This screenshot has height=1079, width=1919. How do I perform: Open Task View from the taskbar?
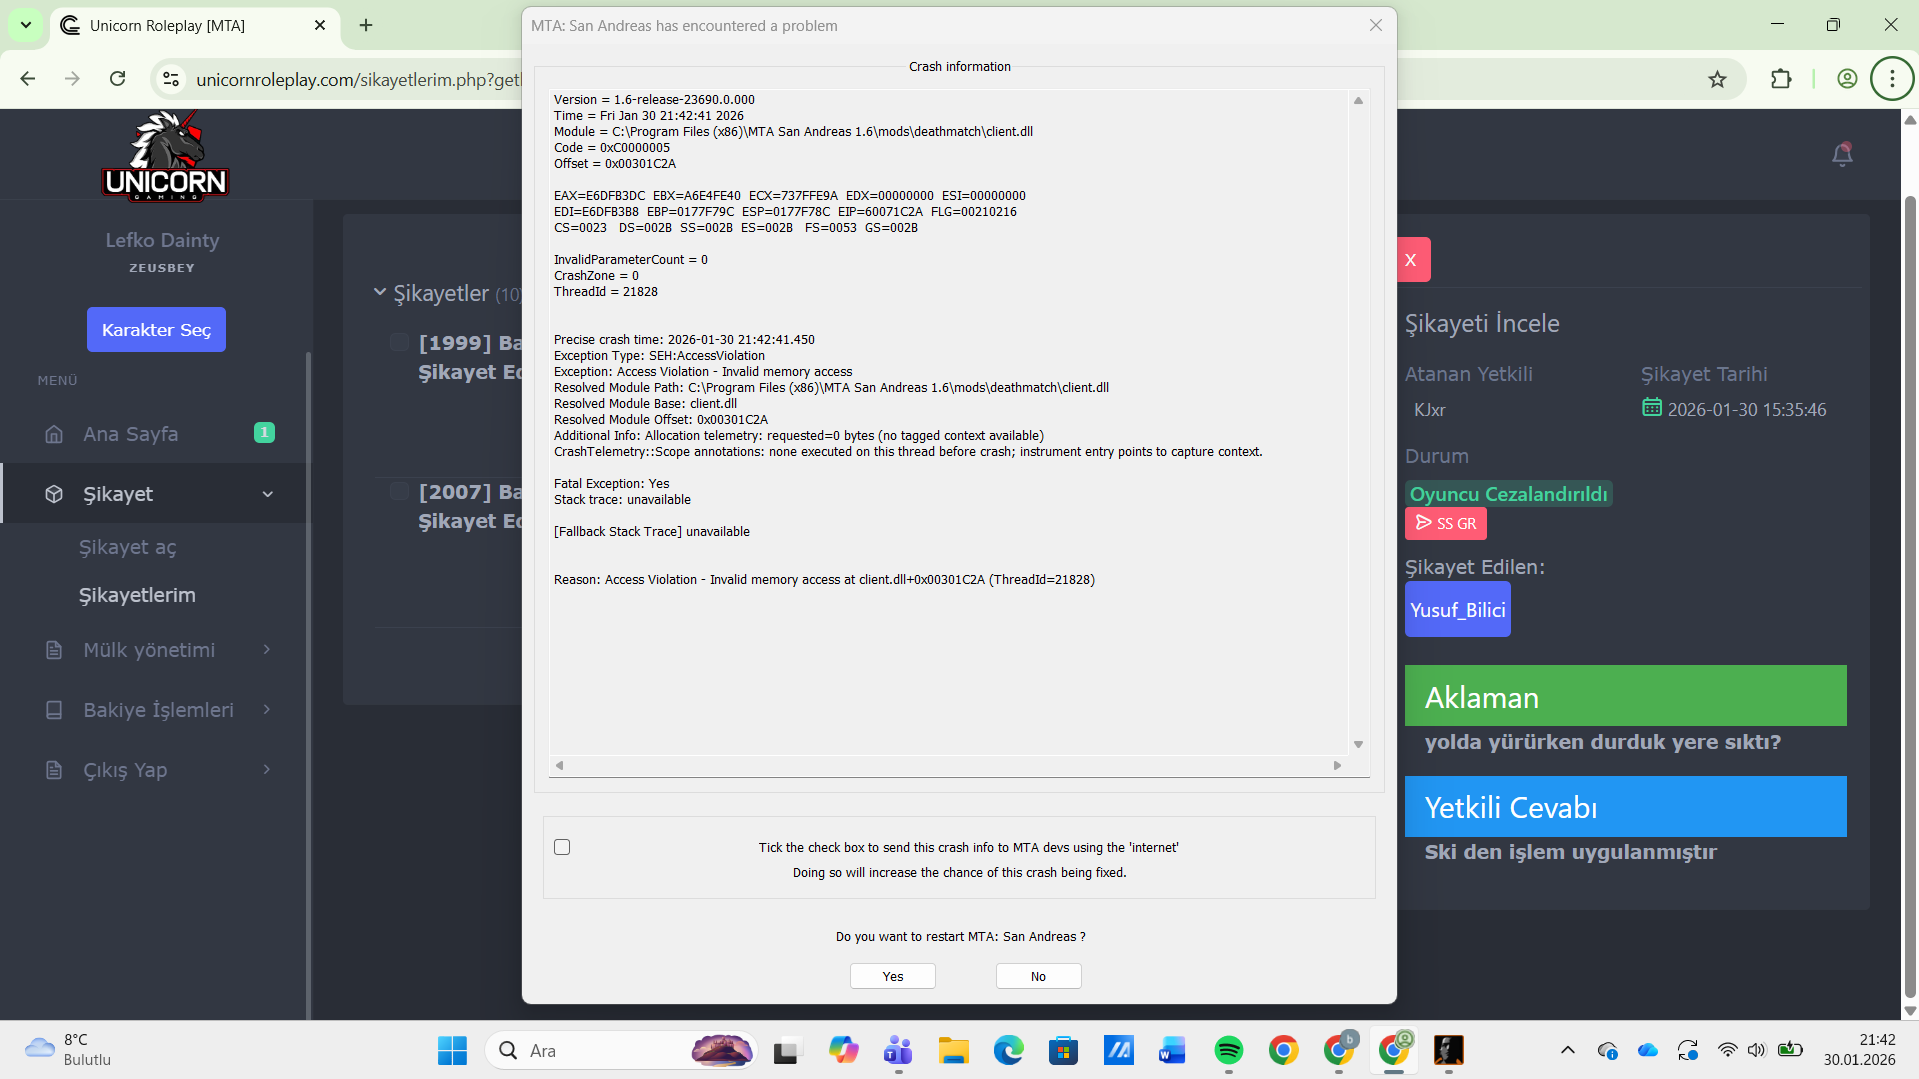click(787, 1050)
